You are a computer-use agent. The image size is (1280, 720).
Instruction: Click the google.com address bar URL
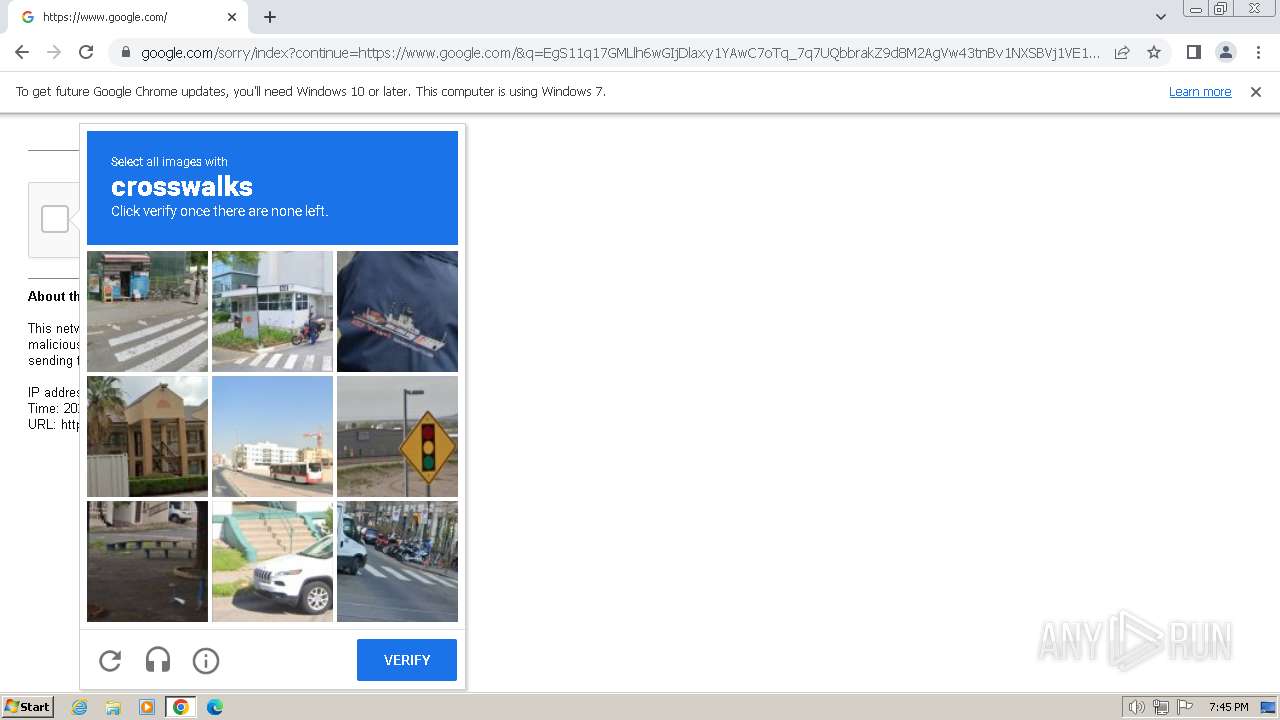click(x=620, y=53)
